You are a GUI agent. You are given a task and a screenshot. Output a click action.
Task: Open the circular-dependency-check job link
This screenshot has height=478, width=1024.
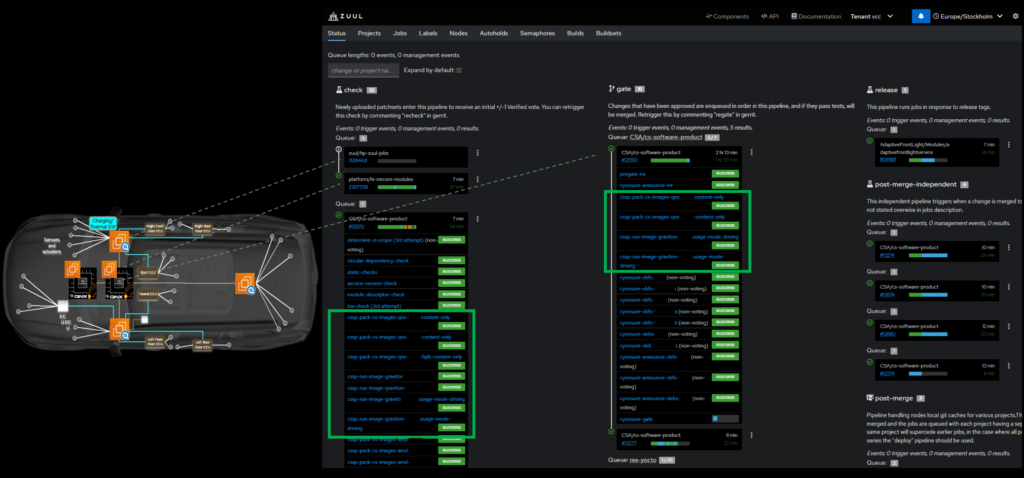coord(378,261)
